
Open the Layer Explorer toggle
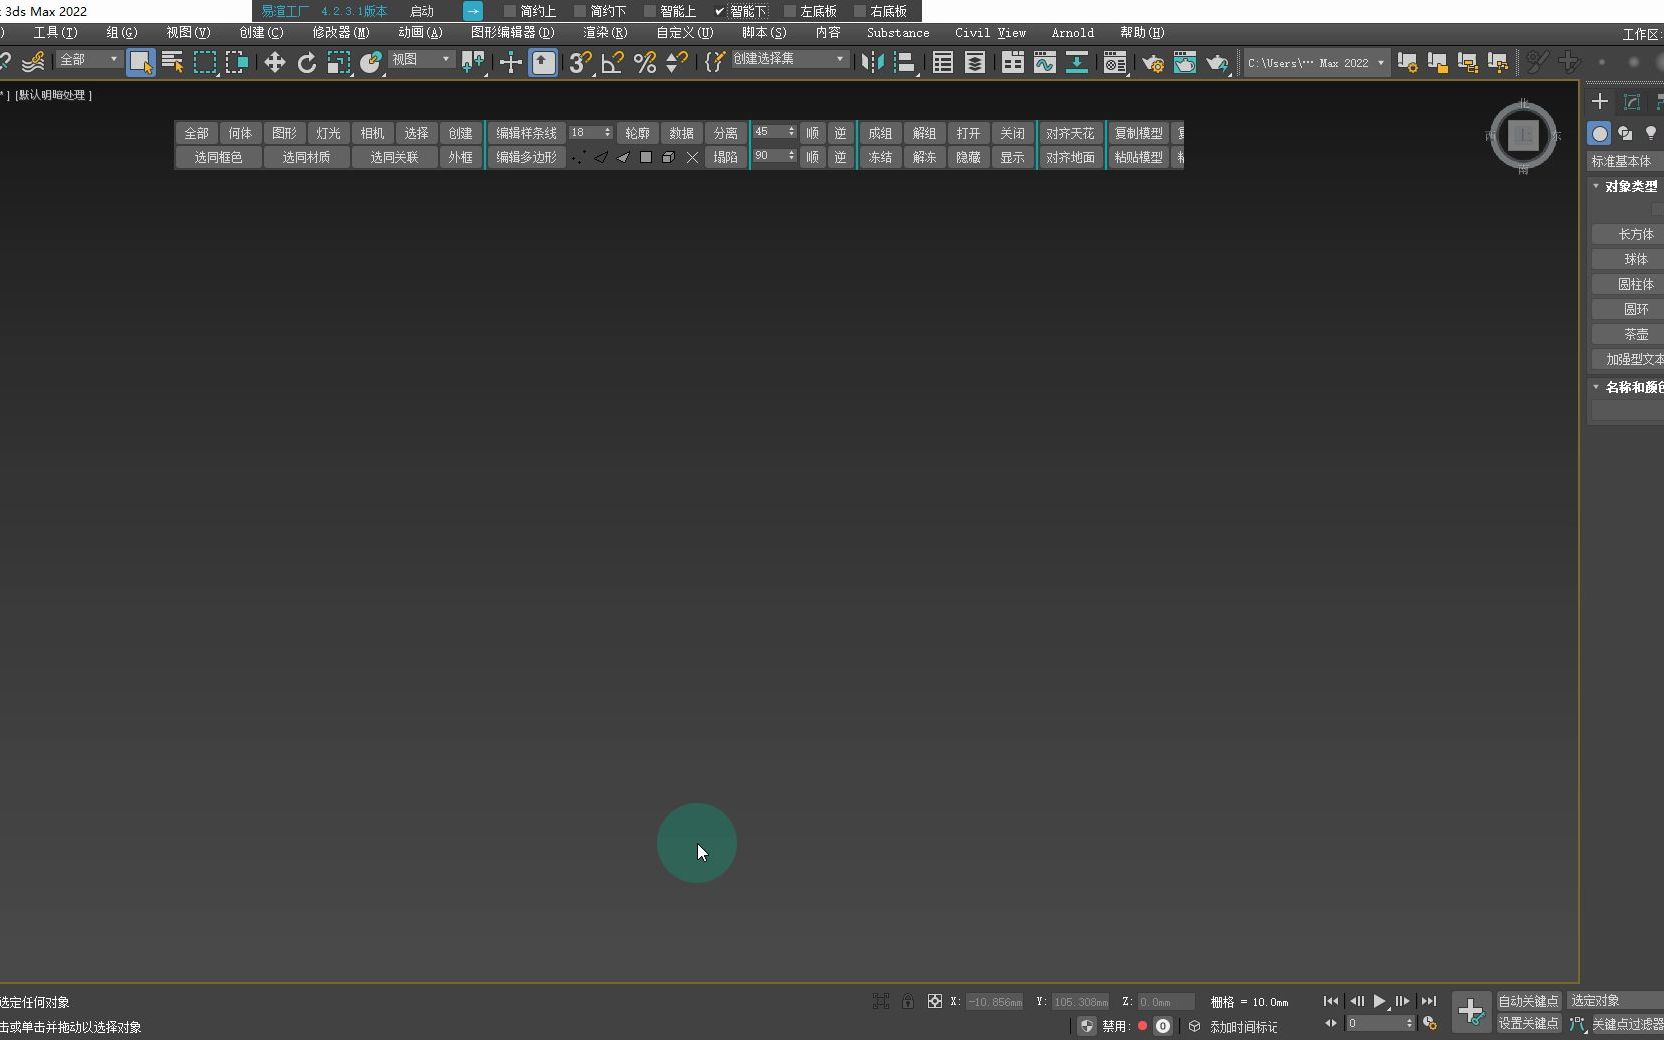click(974, 62)
